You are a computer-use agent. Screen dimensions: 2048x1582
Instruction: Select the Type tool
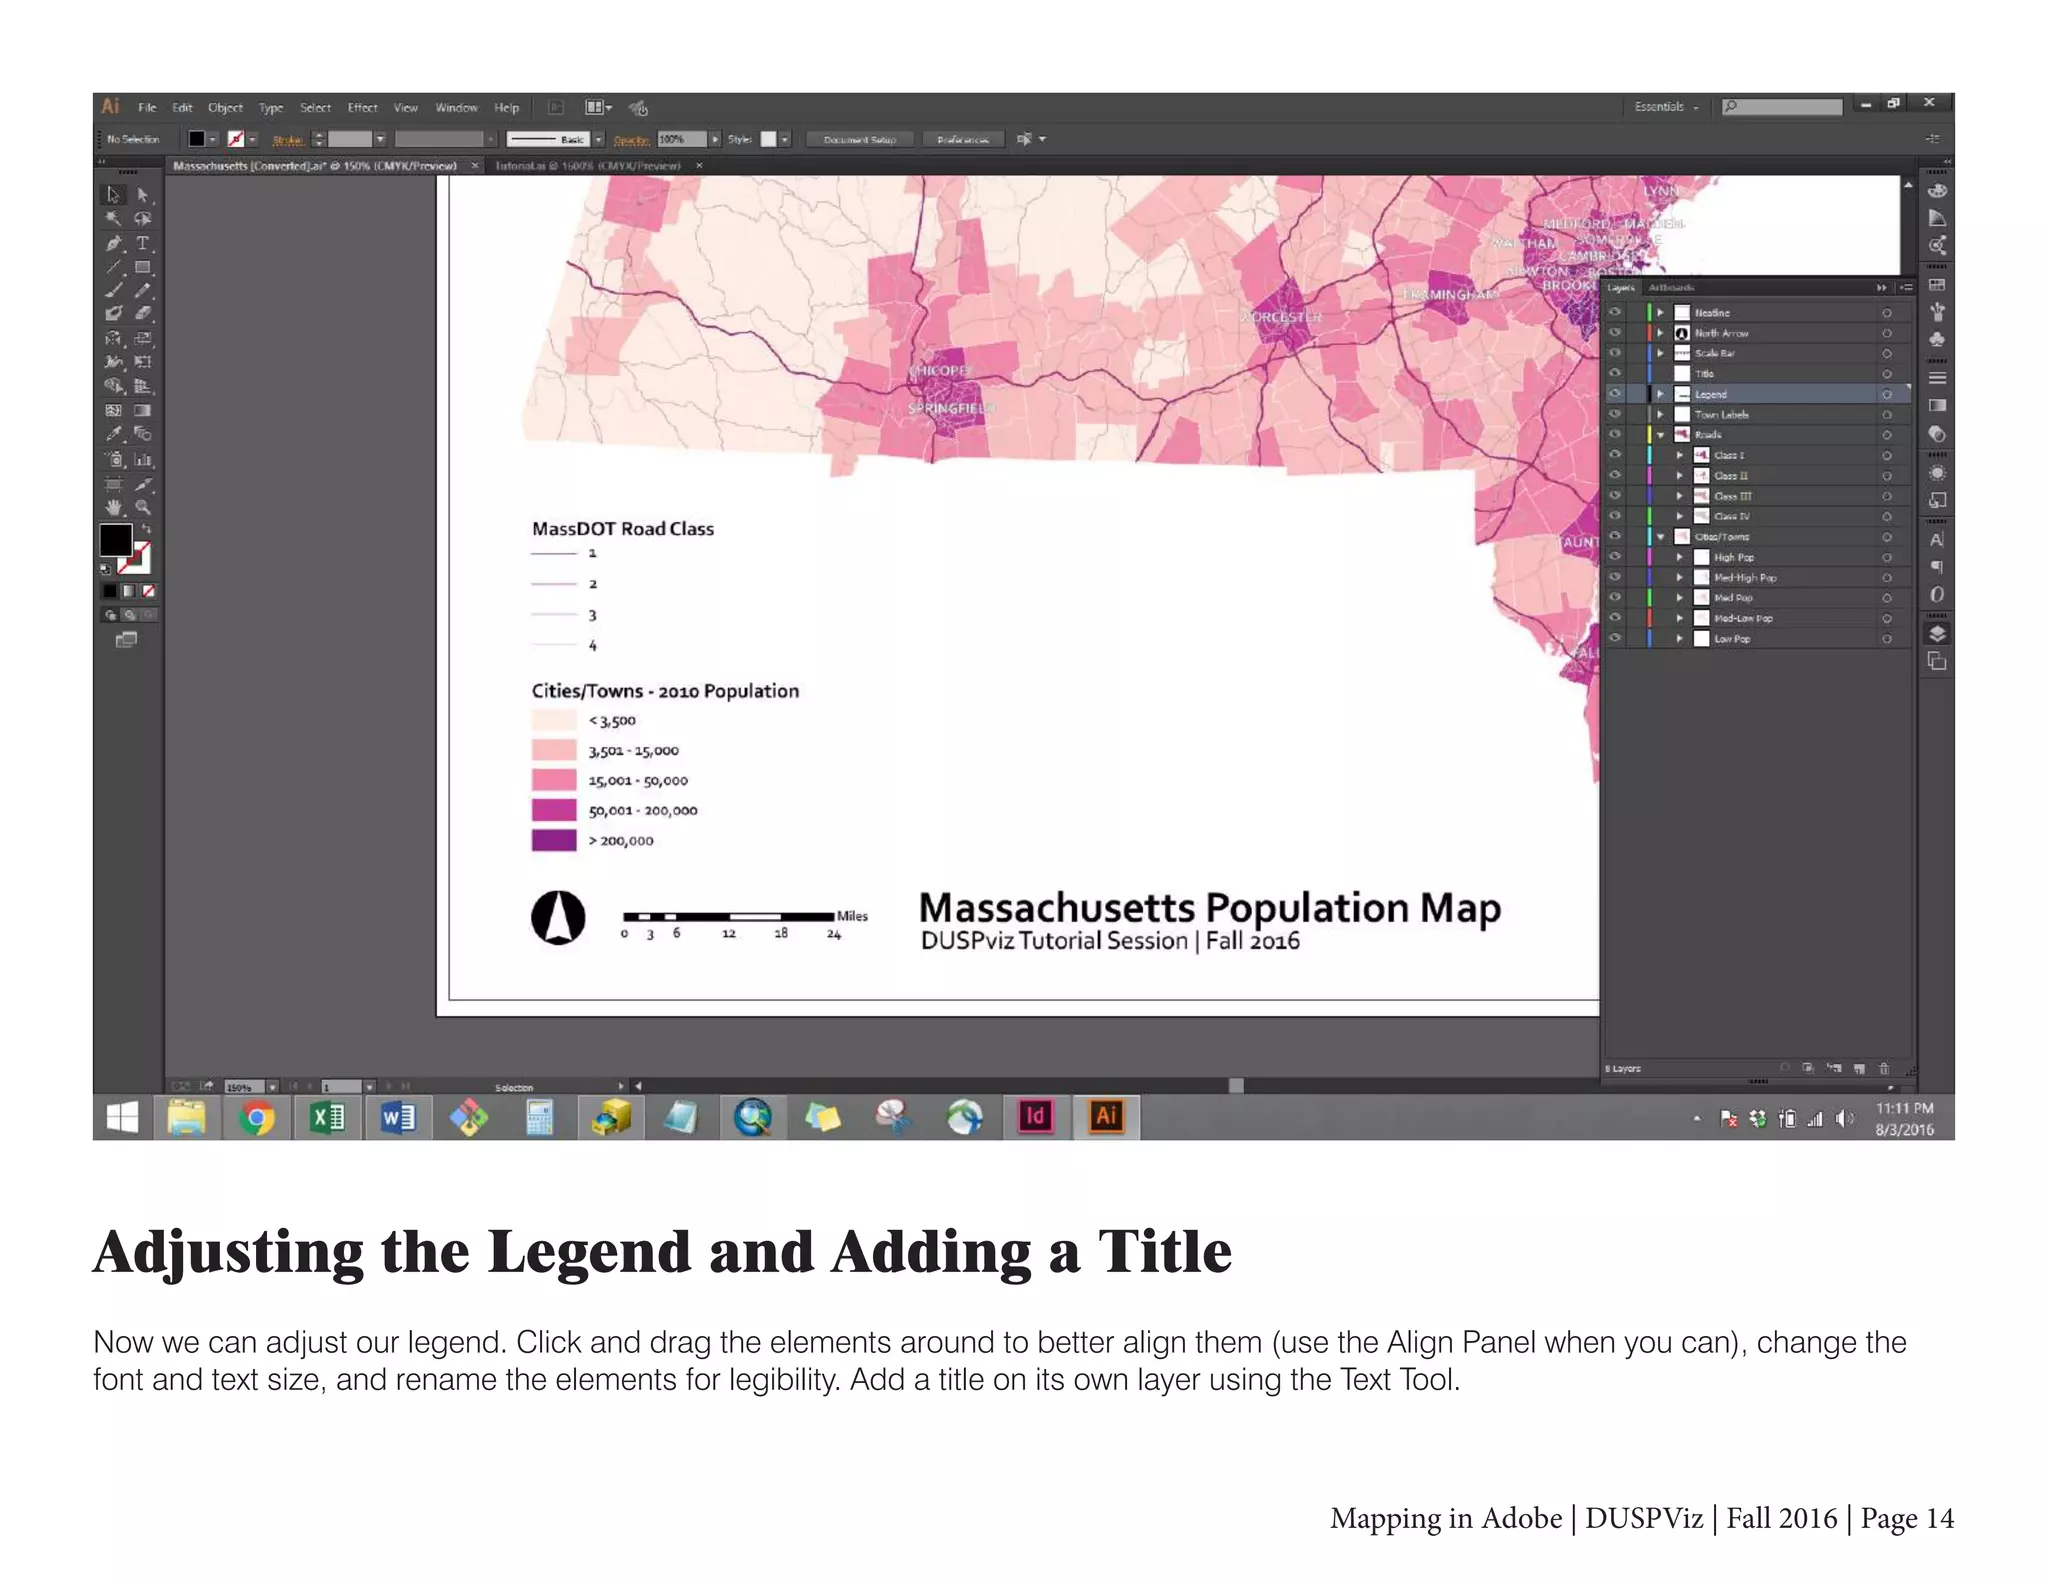coord(143,243)
